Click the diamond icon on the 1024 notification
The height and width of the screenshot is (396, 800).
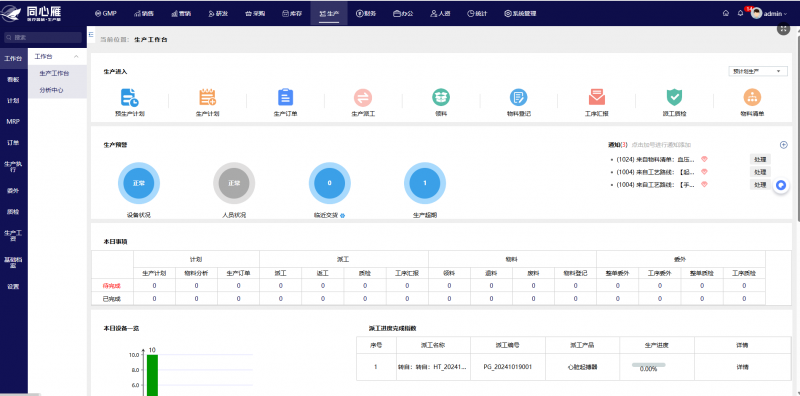pos(704,159)
